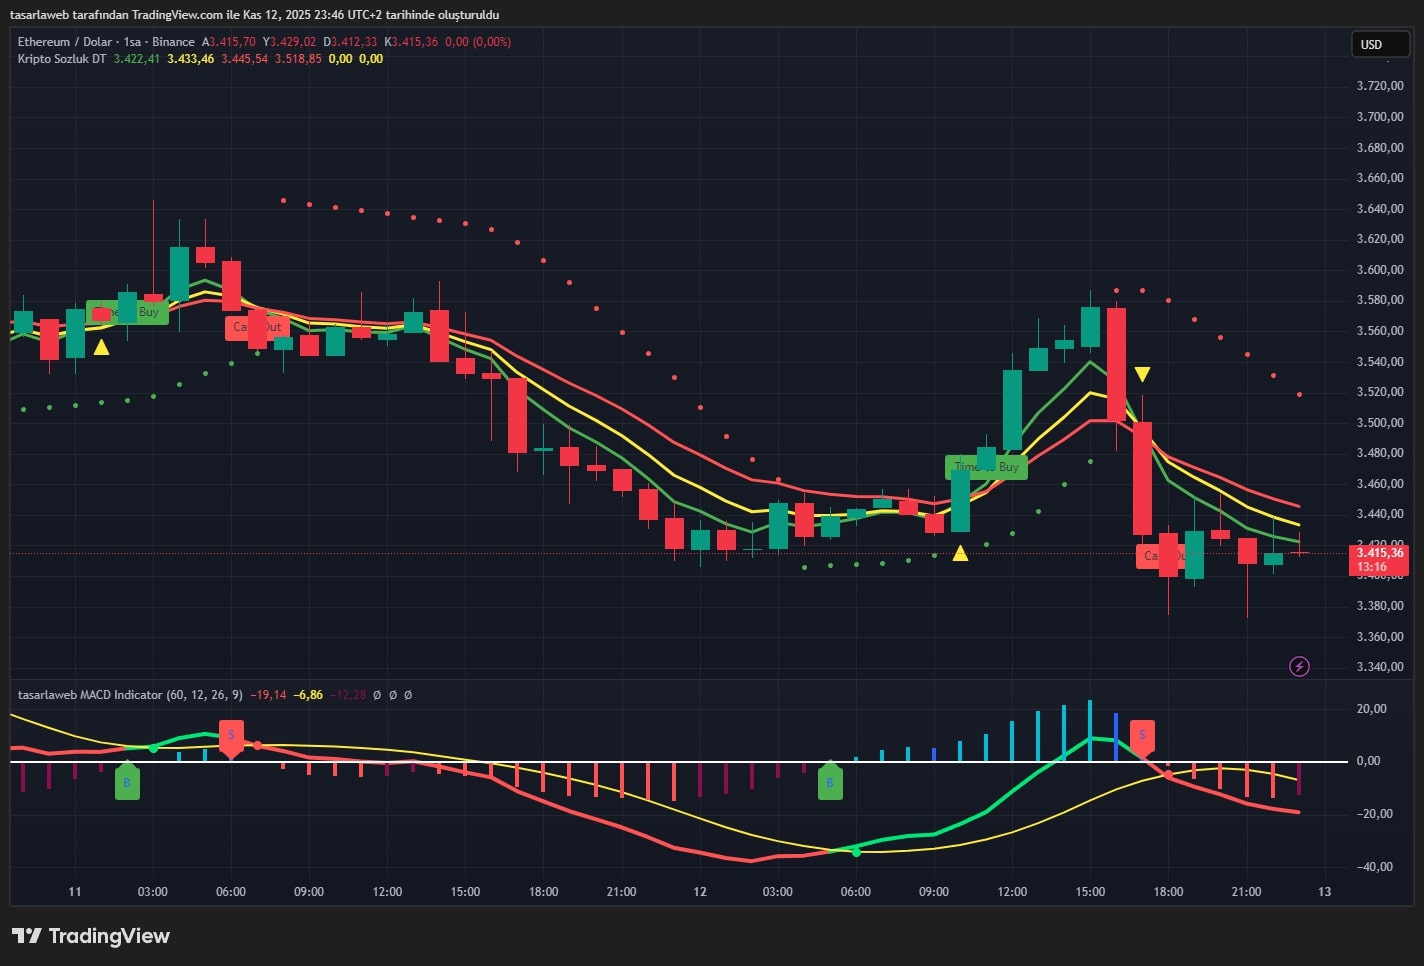Click the rightmost red Cash Out label
1424x966 pixels.
1160,556
